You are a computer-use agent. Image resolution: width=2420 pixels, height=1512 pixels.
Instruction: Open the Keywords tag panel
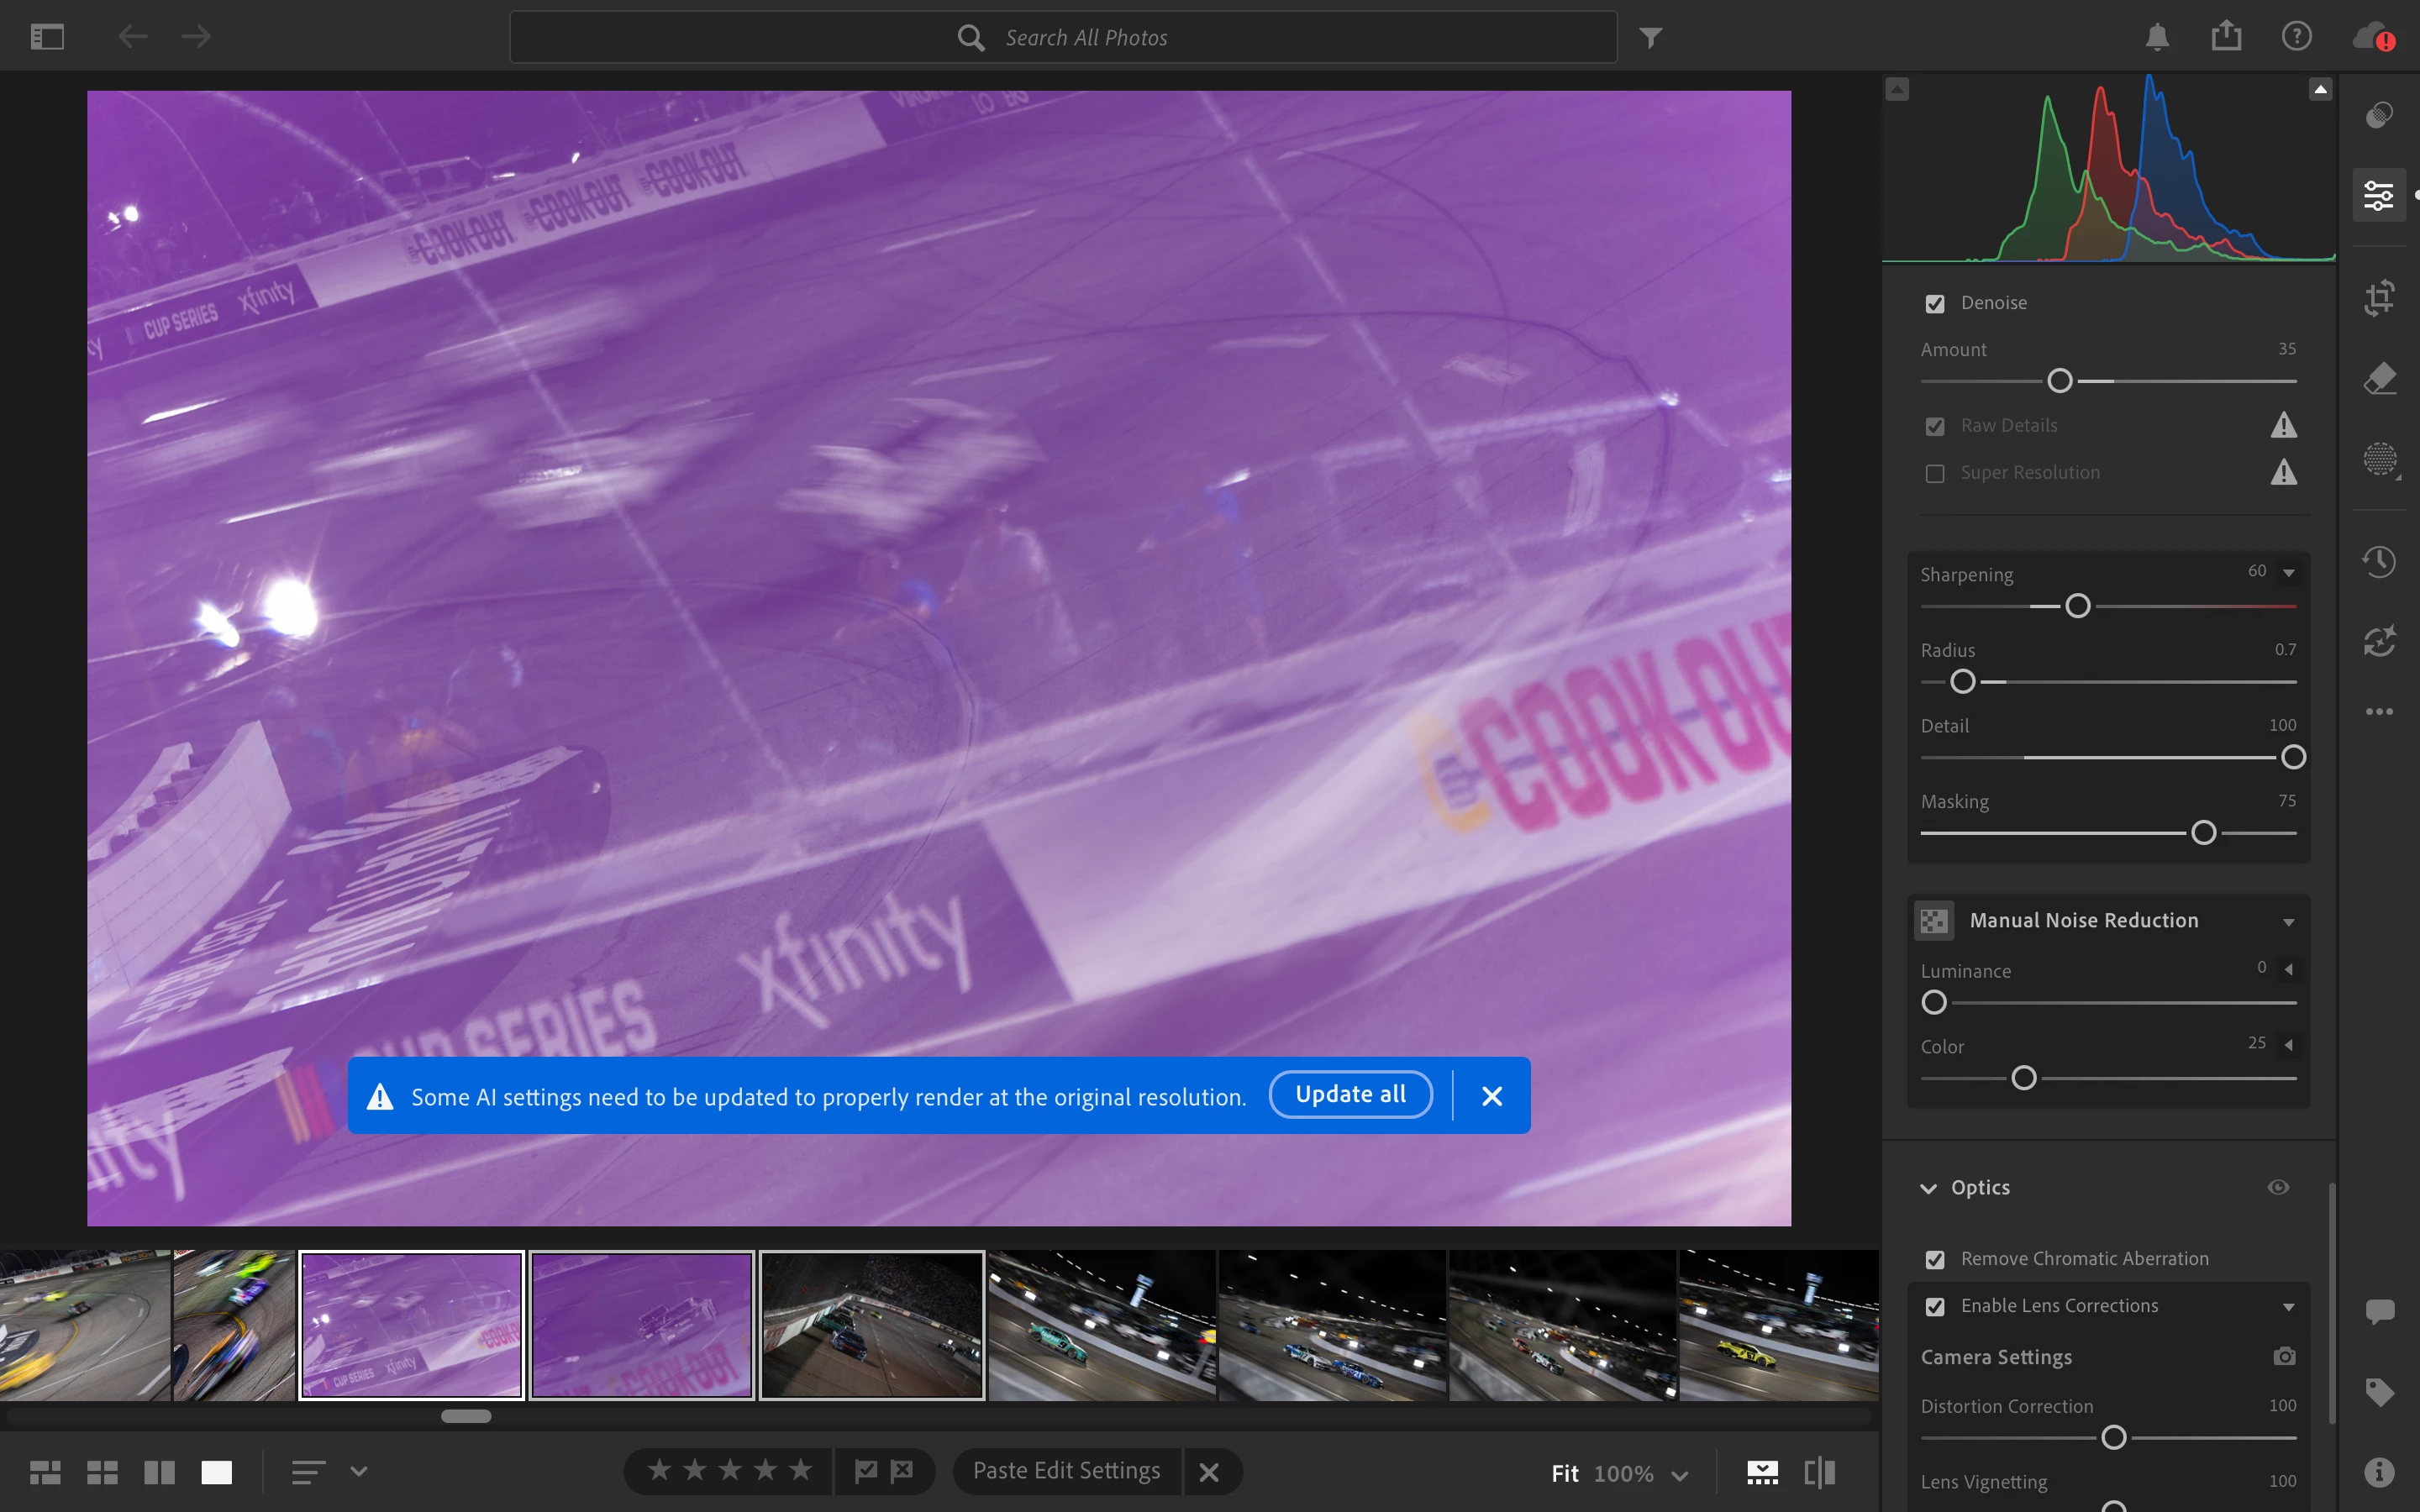(2379, 1392)
